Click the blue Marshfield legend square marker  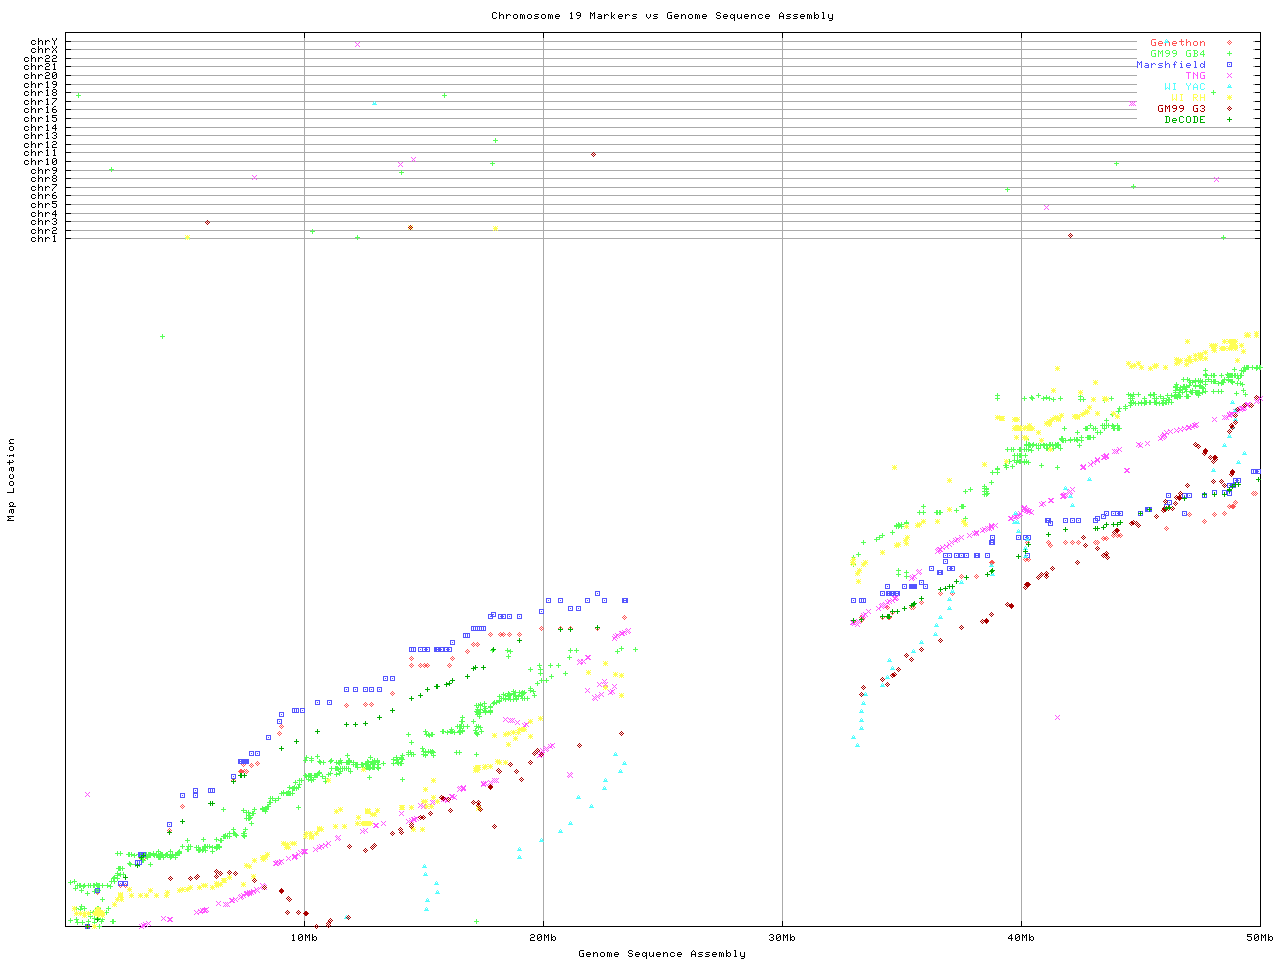coord(1229,65)
